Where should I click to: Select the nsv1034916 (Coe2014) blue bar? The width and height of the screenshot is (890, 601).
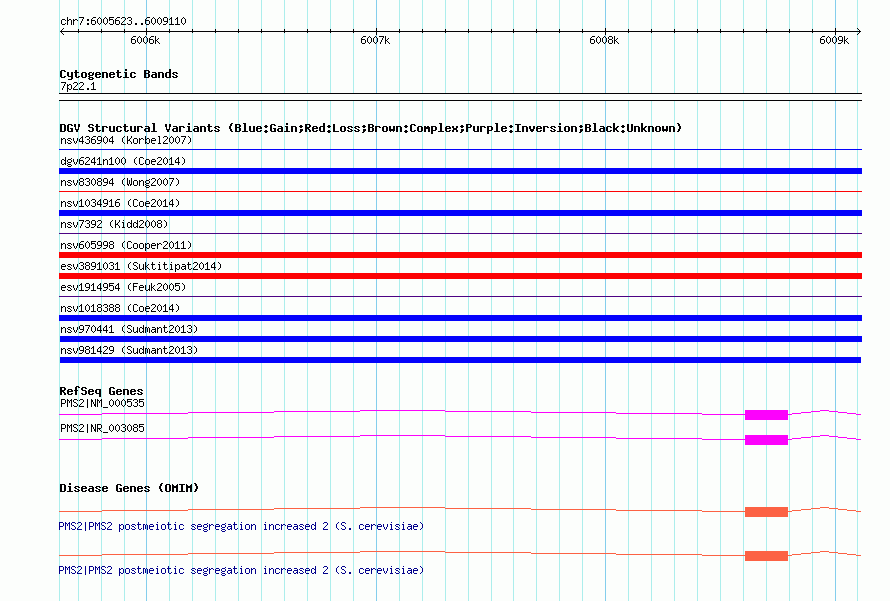(x=460, y=213)
